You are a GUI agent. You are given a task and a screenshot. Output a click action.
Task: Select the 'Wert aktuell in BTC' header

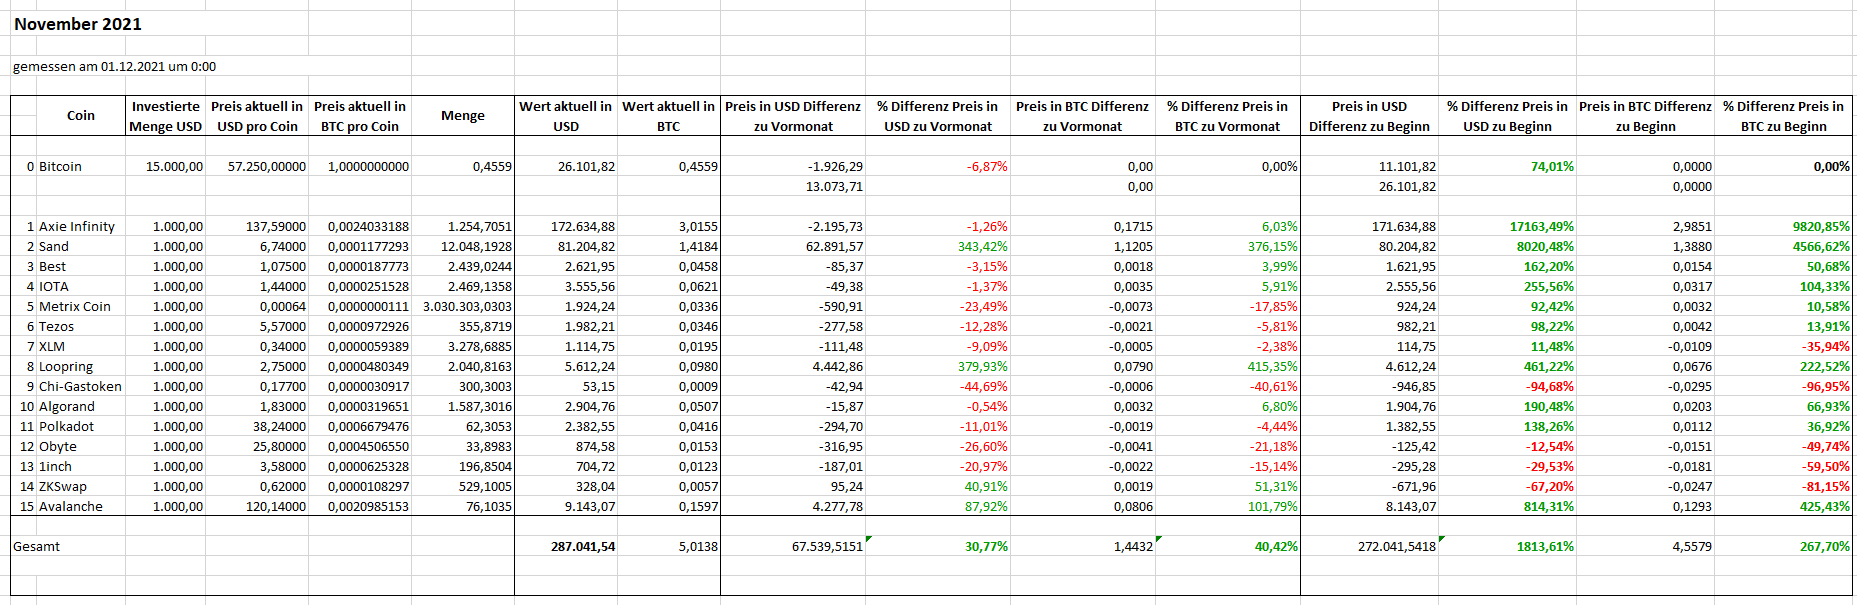(669, 116)
